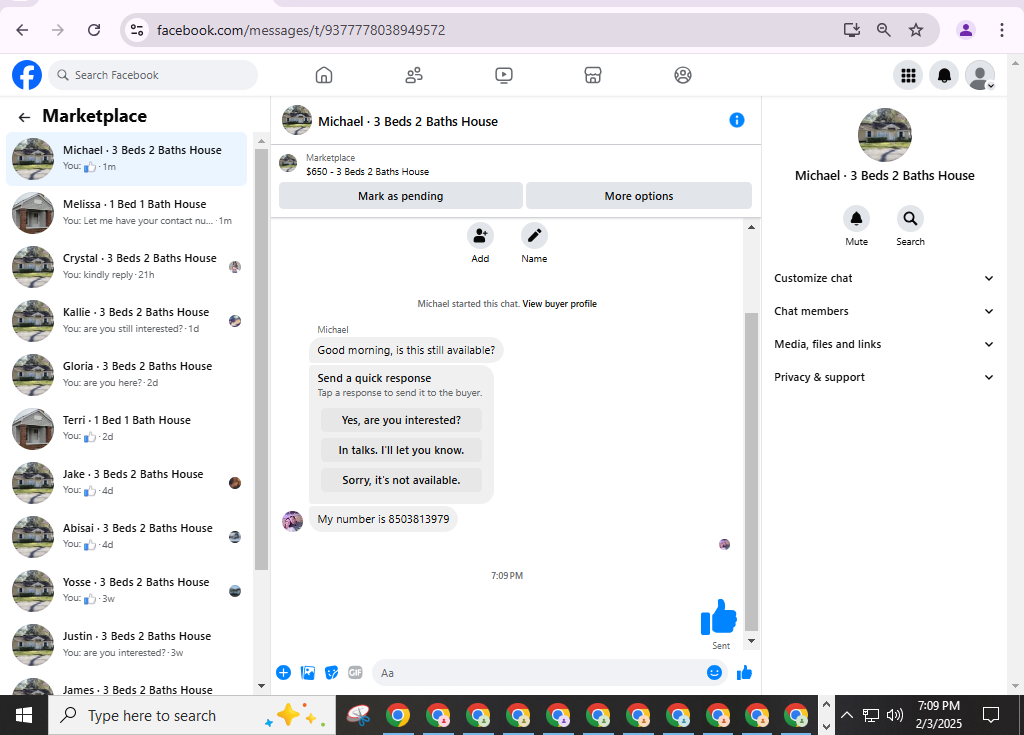Click the browser address bar URL
Screen dimensions: 1024x735
(x=301, y=30)
